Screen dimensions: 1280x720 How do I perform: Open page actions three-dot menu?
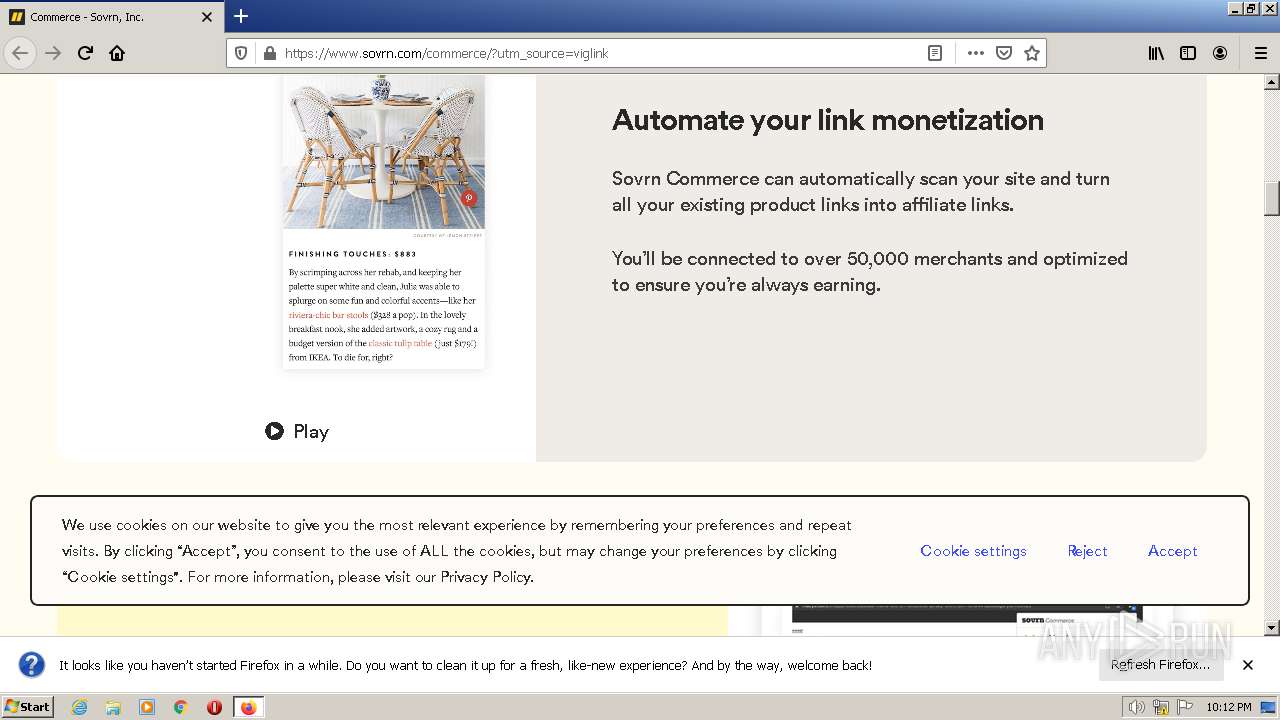[x=976, y=53]
